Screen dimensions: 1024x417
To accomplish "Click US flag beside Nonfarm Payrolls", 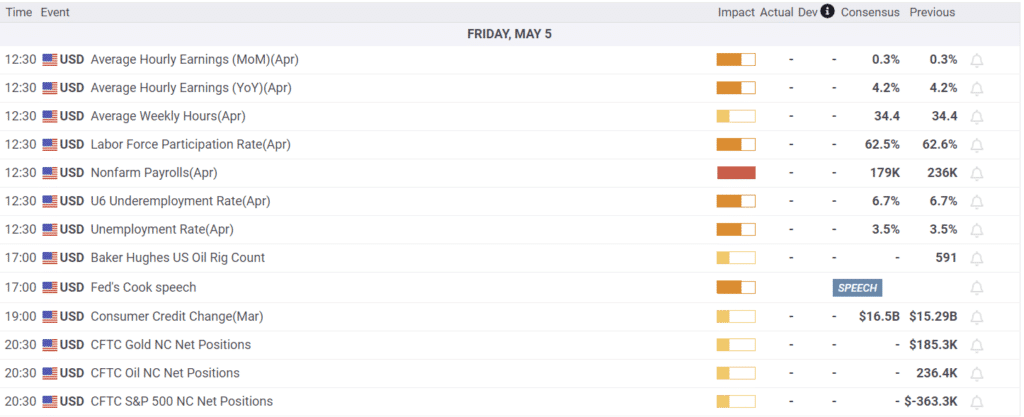I will pos(50,173).
